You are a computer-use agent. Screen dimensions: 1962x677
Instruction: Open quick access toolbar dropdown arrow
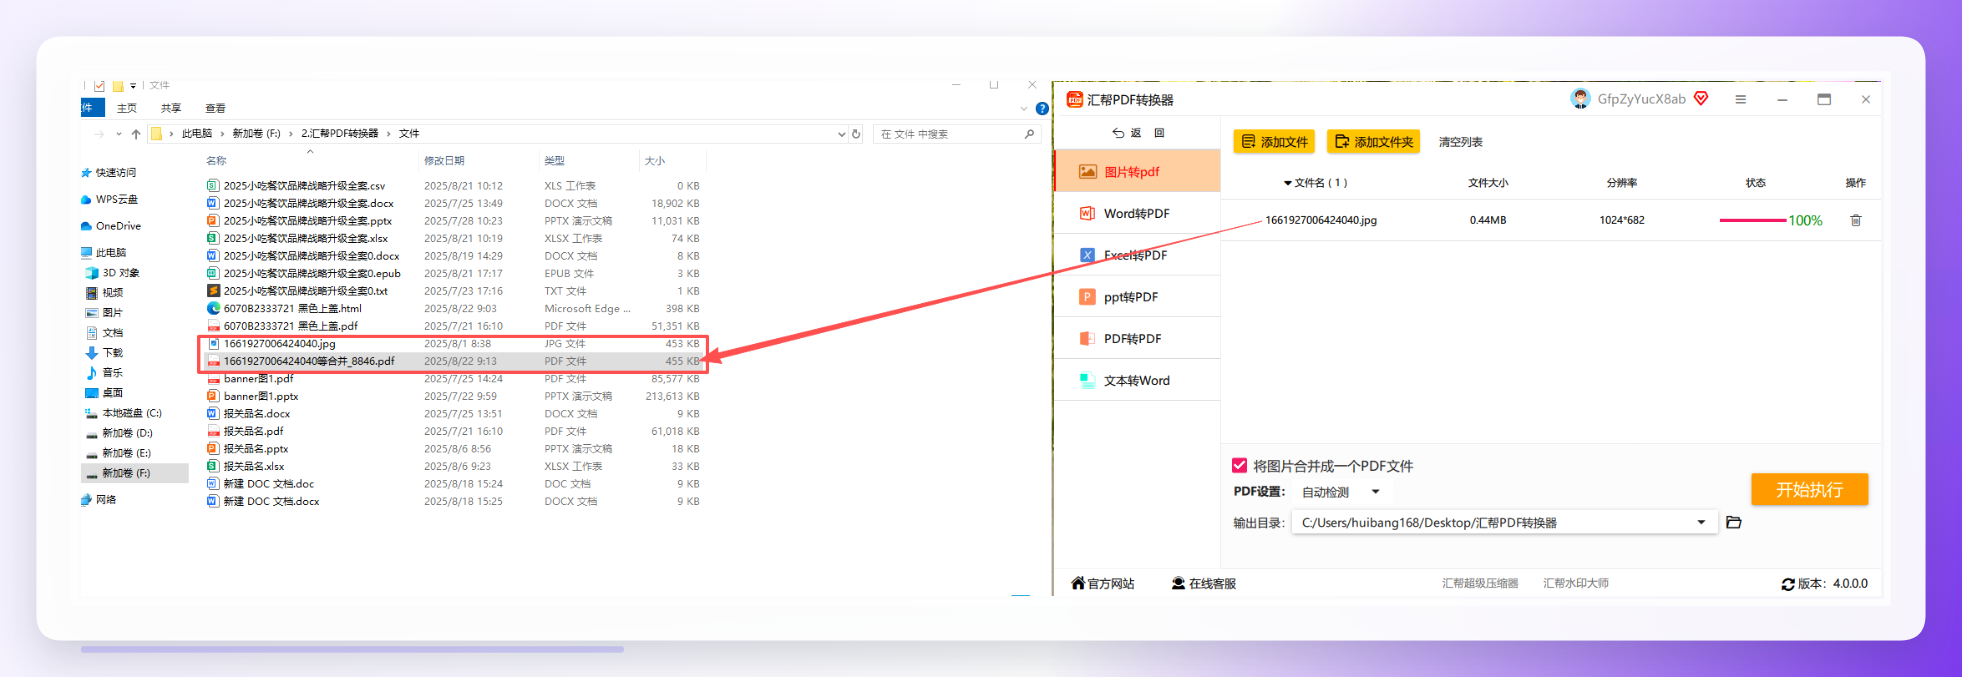pyautogui.click(x=133, y=86)
